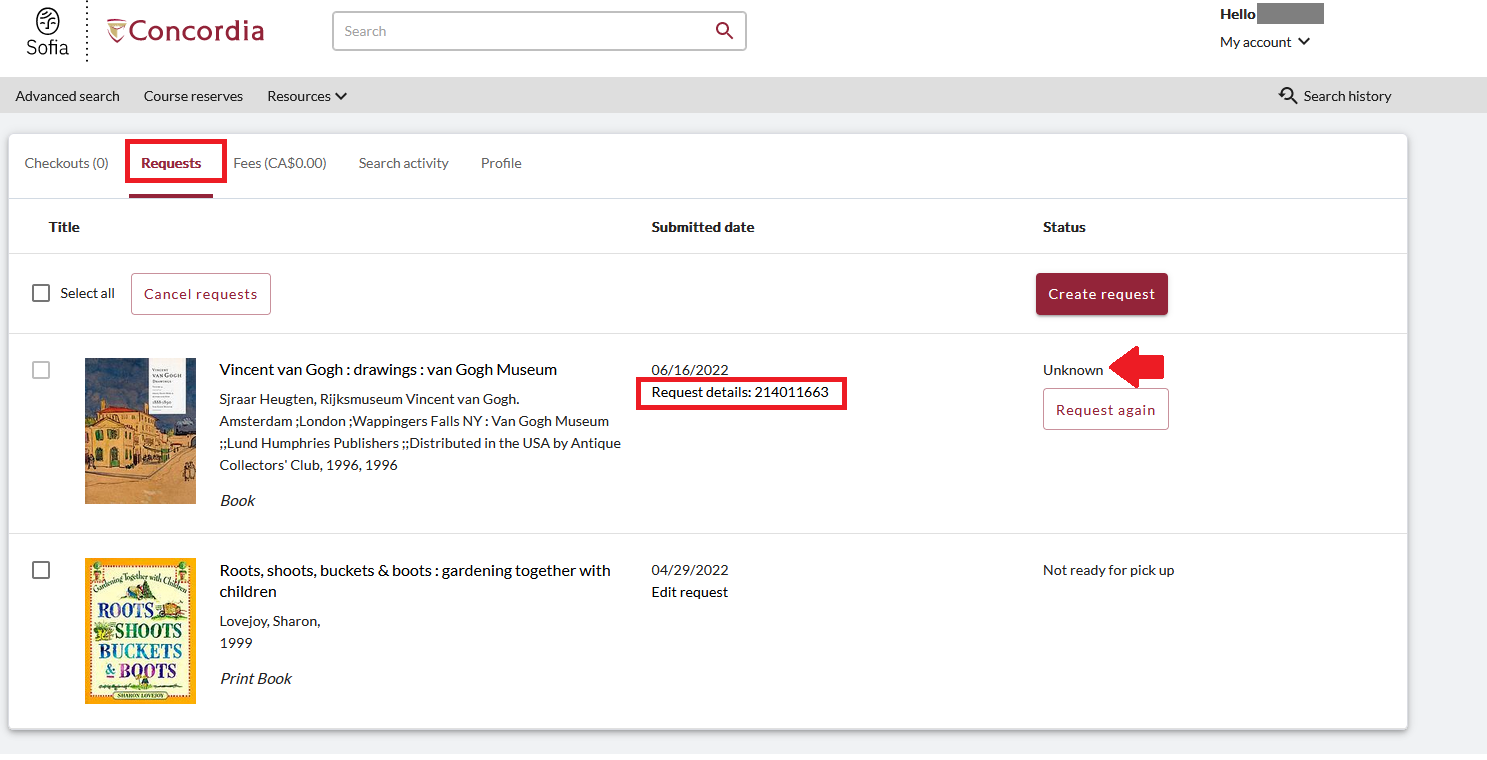Open the Roots, Shoots, Buckets & Boots cover
The image size is (1487, 760).
[140, 631]
